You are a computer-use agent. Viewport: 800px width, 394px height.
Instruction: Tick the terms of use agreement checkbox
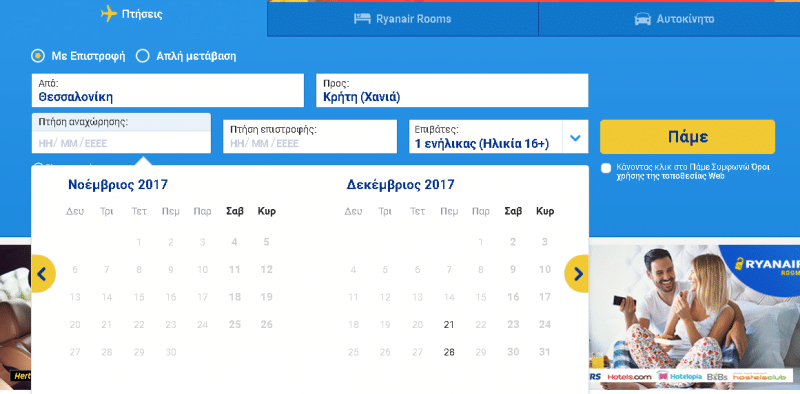[606, 168]
